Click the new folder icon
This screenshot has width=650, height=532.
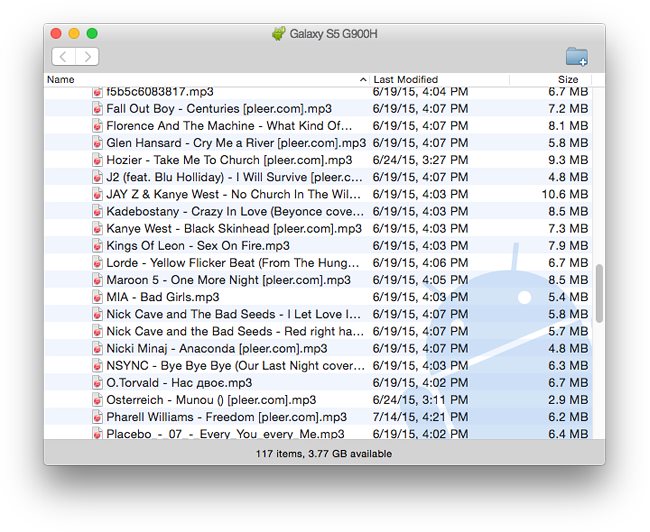coord(577,56)
